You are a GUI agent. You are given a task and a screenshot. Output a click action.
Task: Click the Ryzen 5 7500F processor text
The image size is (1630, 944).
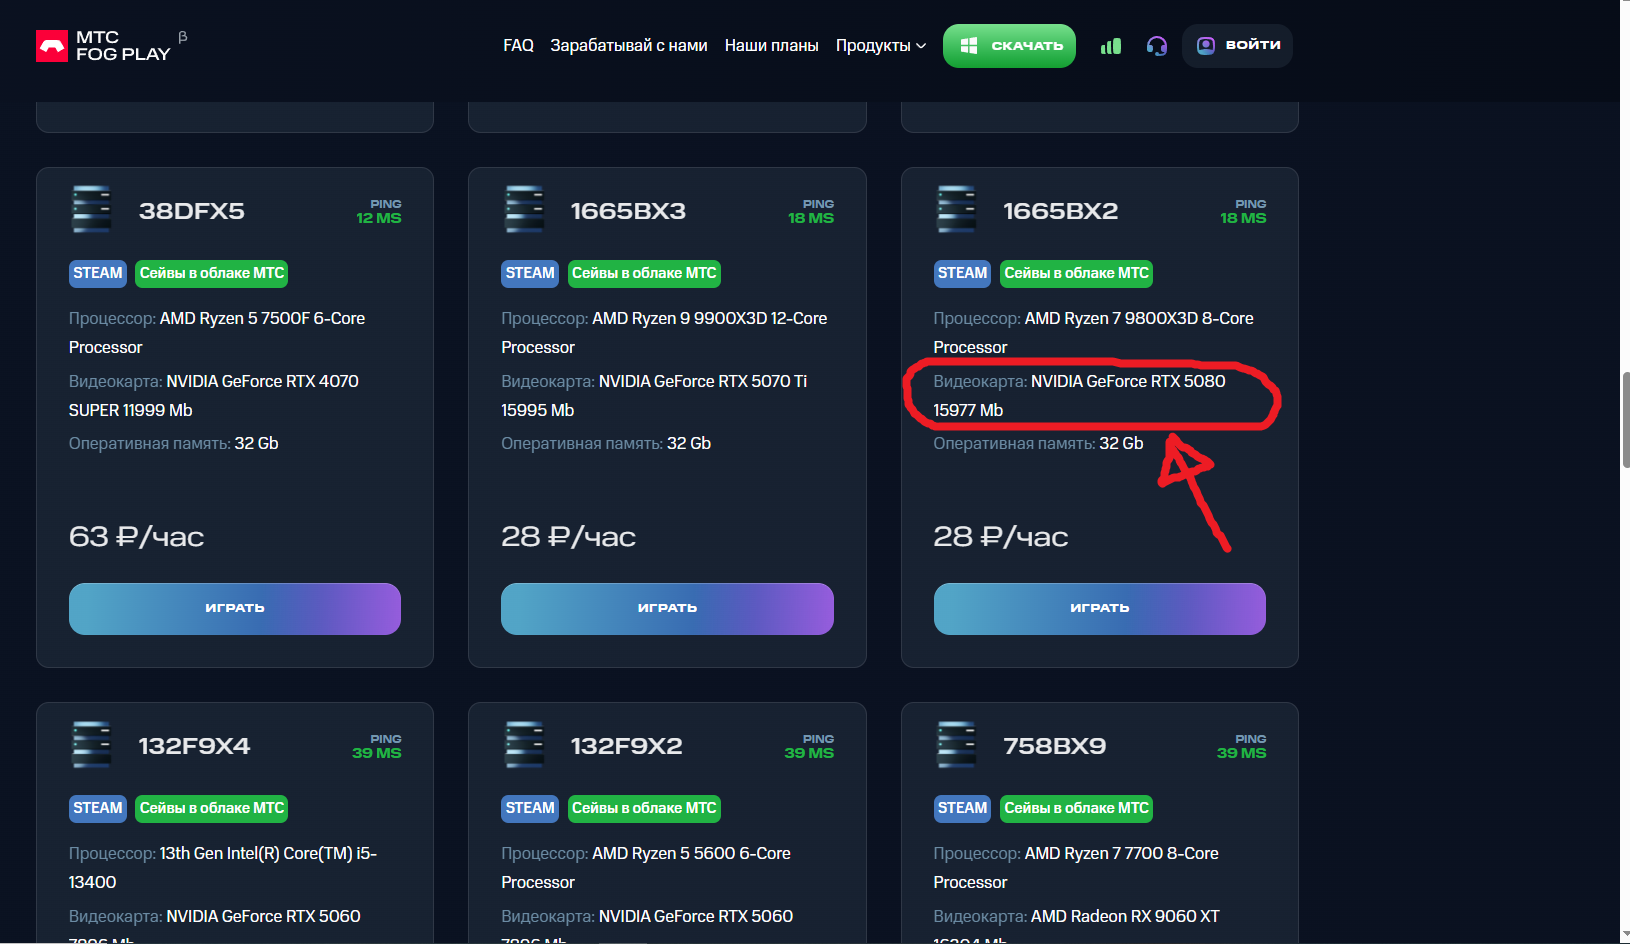click(217, 333)
